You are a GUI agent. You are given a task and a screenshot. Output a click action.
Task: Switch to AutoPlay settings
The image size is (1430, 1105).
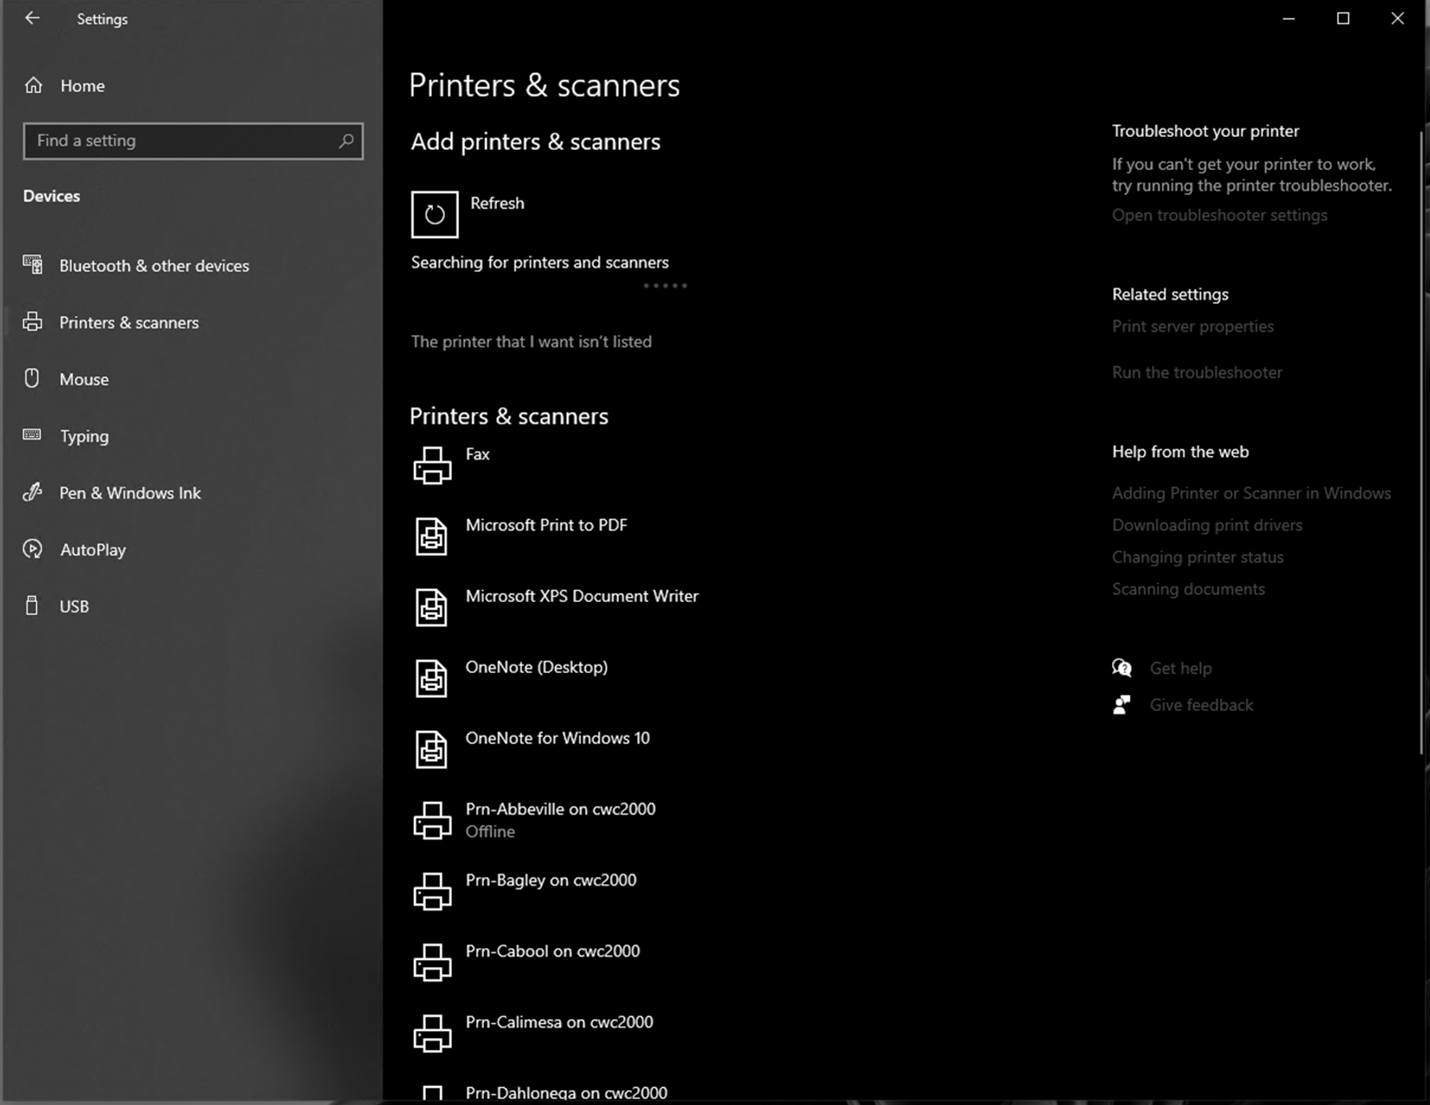coord(93,550)
